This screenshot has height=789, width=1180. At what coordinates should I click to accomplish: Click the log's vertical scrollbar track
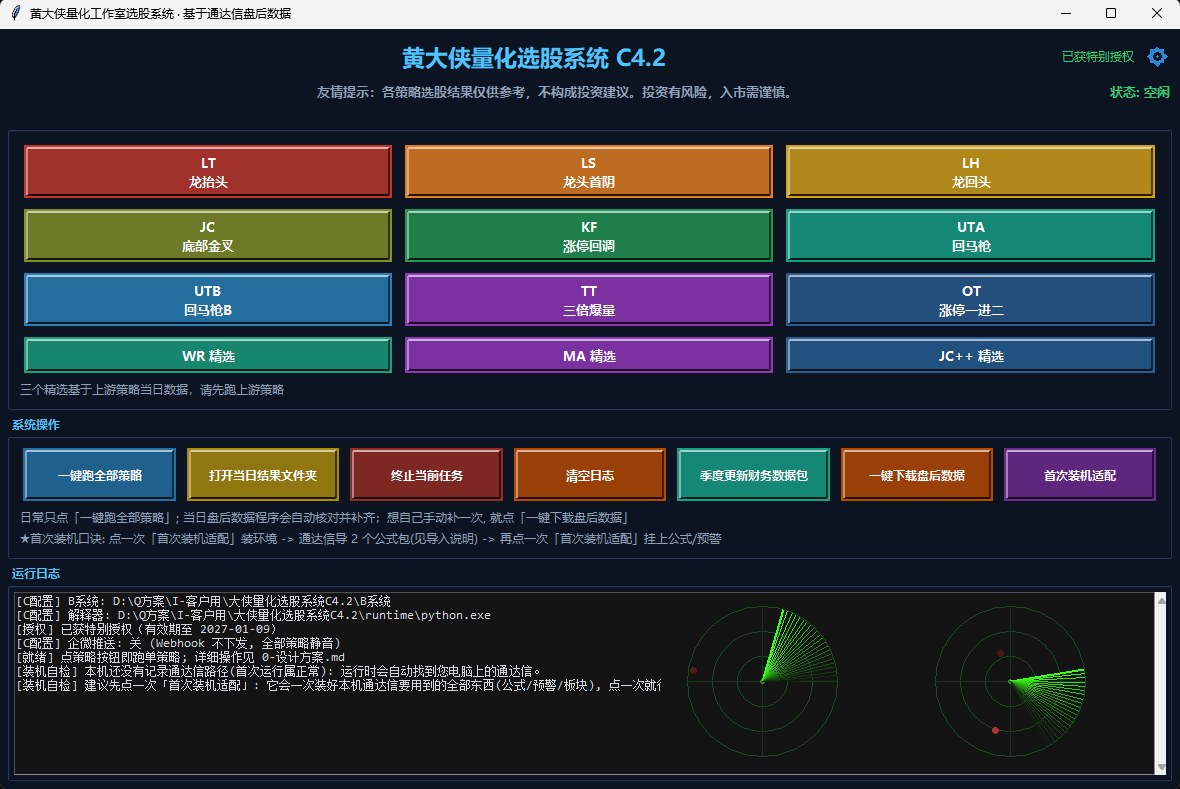(x=1160, y=684)
